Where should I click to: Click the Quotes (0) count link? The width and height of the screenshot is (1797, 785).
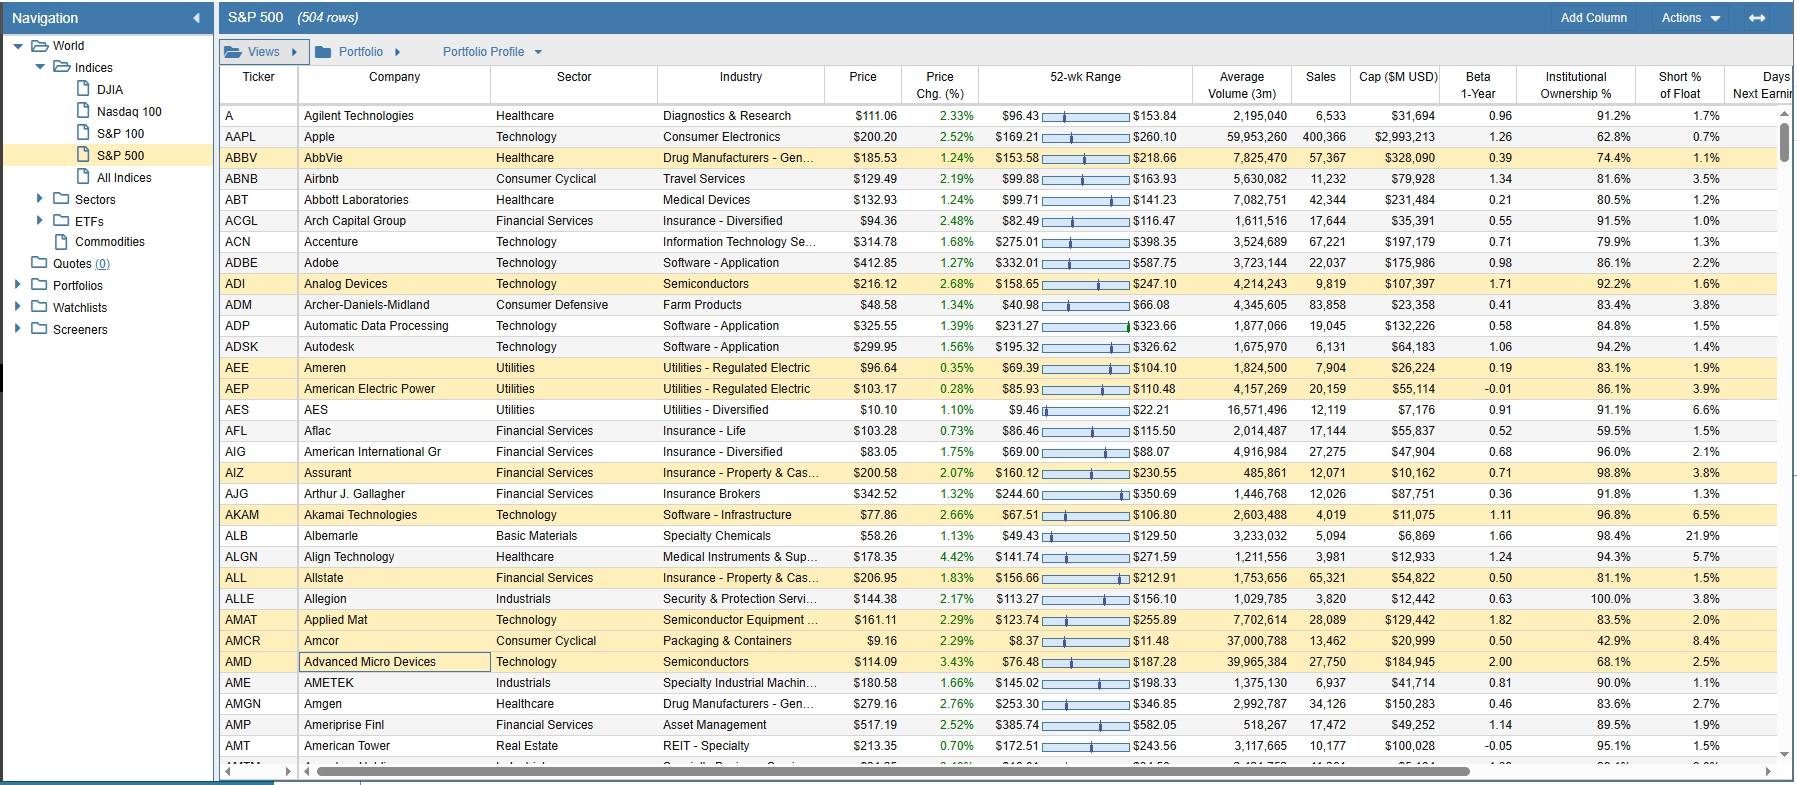coord(102,264)
